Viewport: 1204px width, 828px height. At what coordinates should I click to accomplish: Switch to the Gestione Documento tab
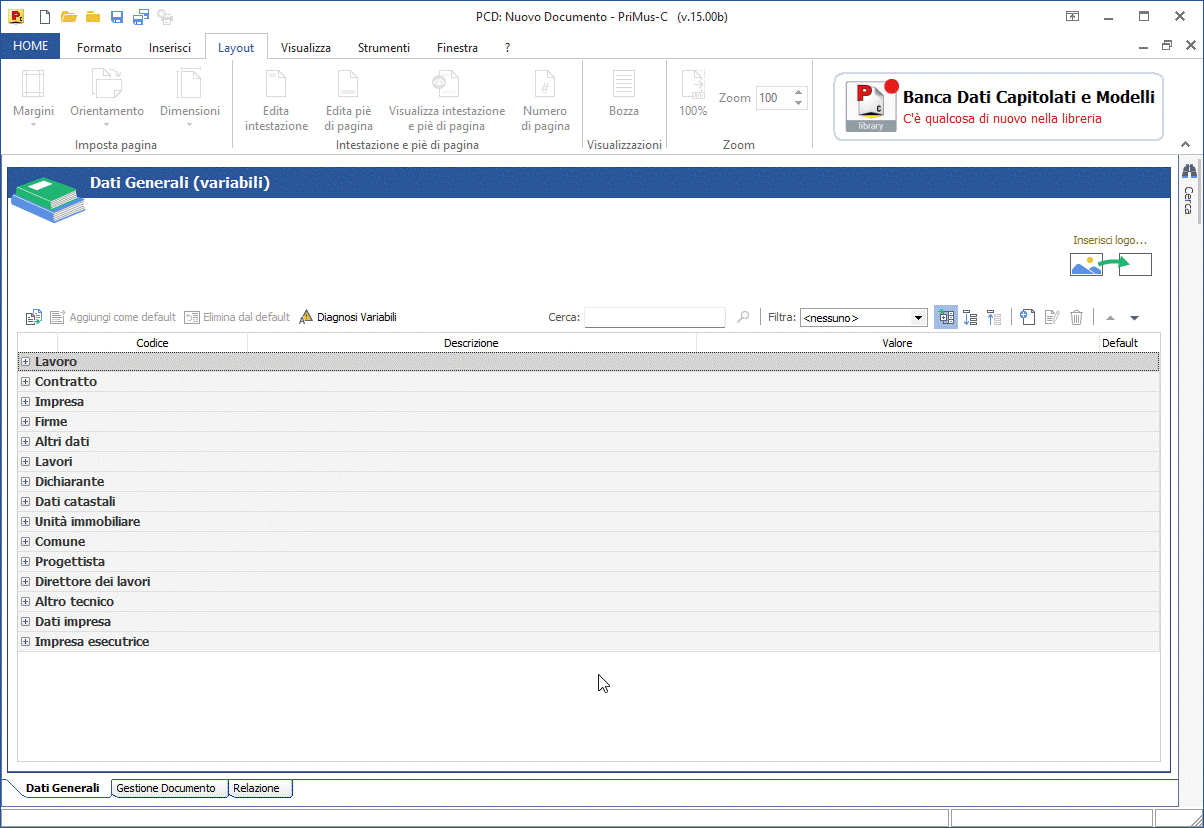(x=166, y=788)
